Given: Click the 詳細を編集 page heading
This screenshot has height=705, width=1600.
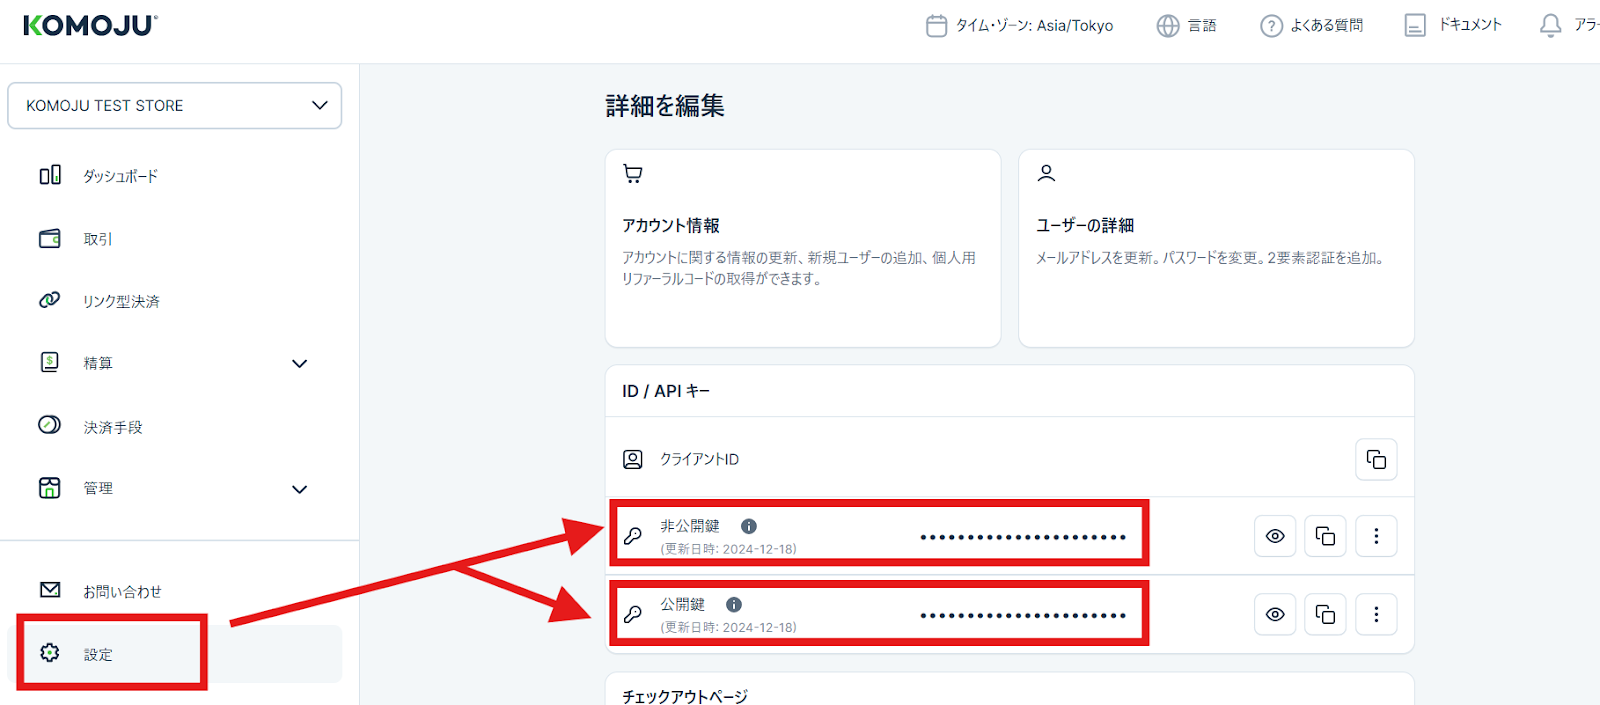Looking at the screenshot, I should tap(665, 106).
